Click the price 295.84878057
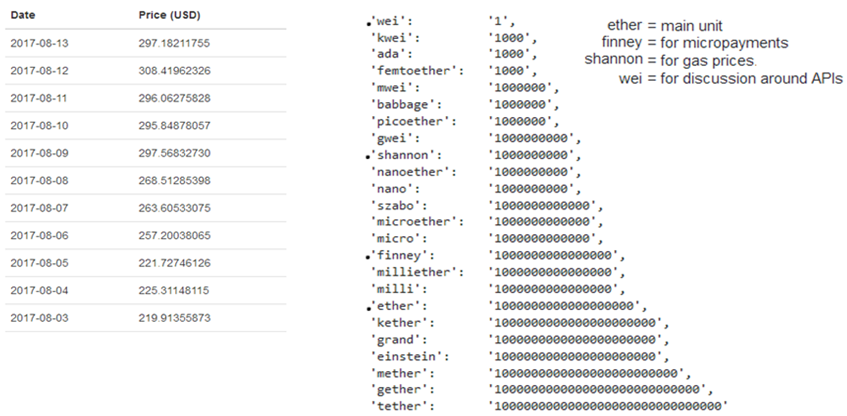 [x=181, y=125]
